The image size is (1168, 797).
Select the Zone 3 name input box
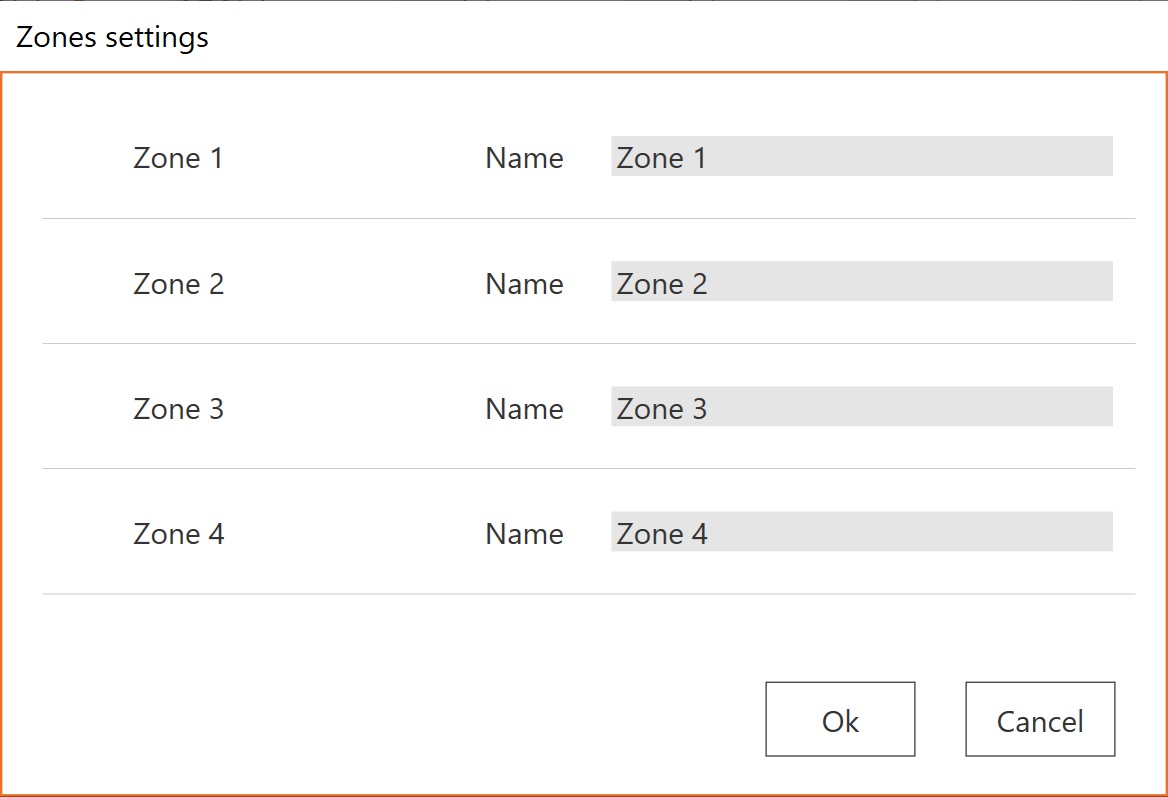[x=861, y=407]
